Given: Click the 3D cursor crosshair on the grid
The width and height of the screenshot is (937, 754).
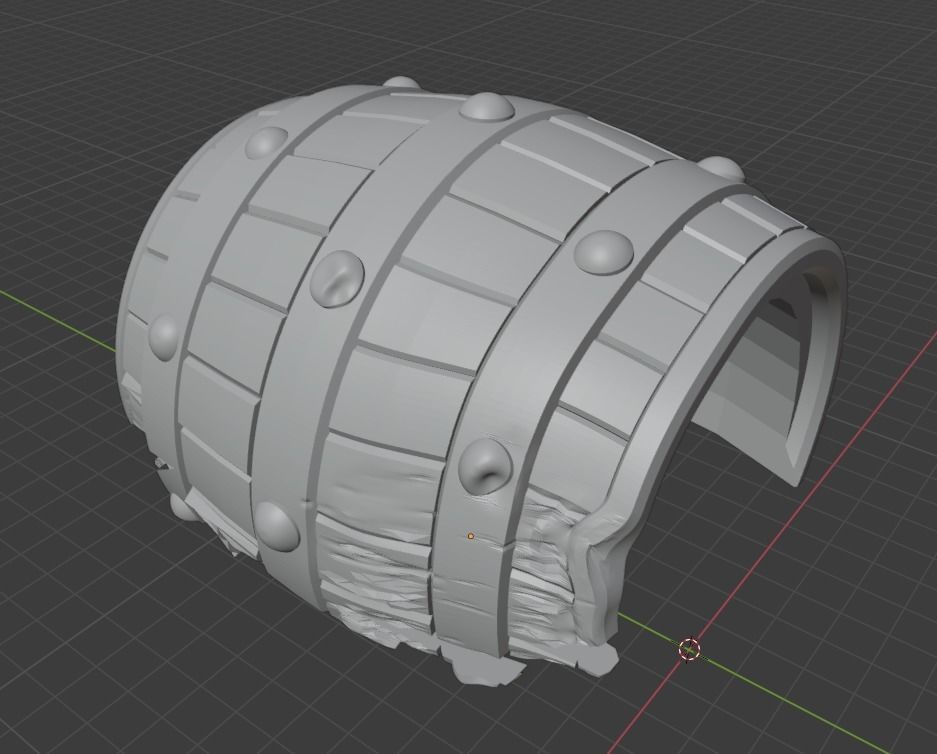Looking at the screenshot, I should (689, 648).
